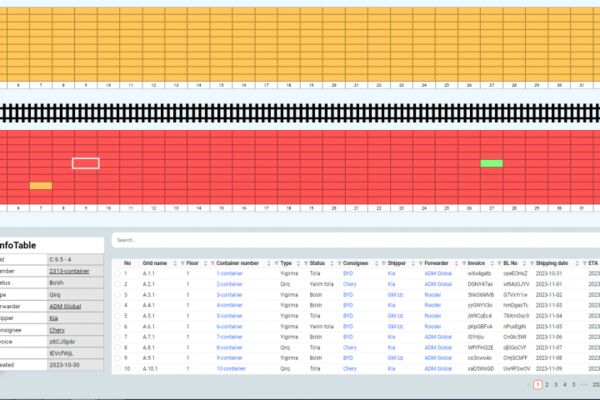Sort the Container number column
Image resolution: width=600 pixels, height=400 pixels.
(269, 263)
